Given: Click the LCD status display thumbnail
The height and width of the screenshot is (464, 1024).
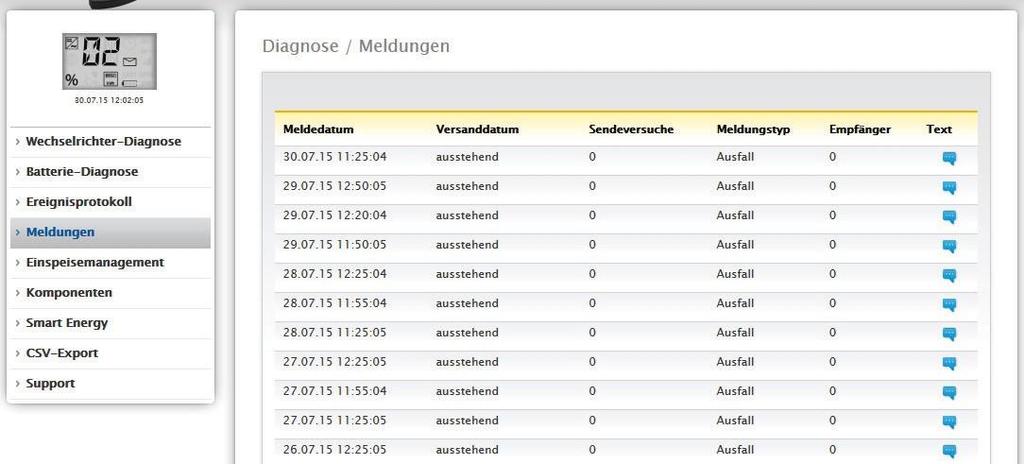Looking at the screenshot, I should click(109, 62).
